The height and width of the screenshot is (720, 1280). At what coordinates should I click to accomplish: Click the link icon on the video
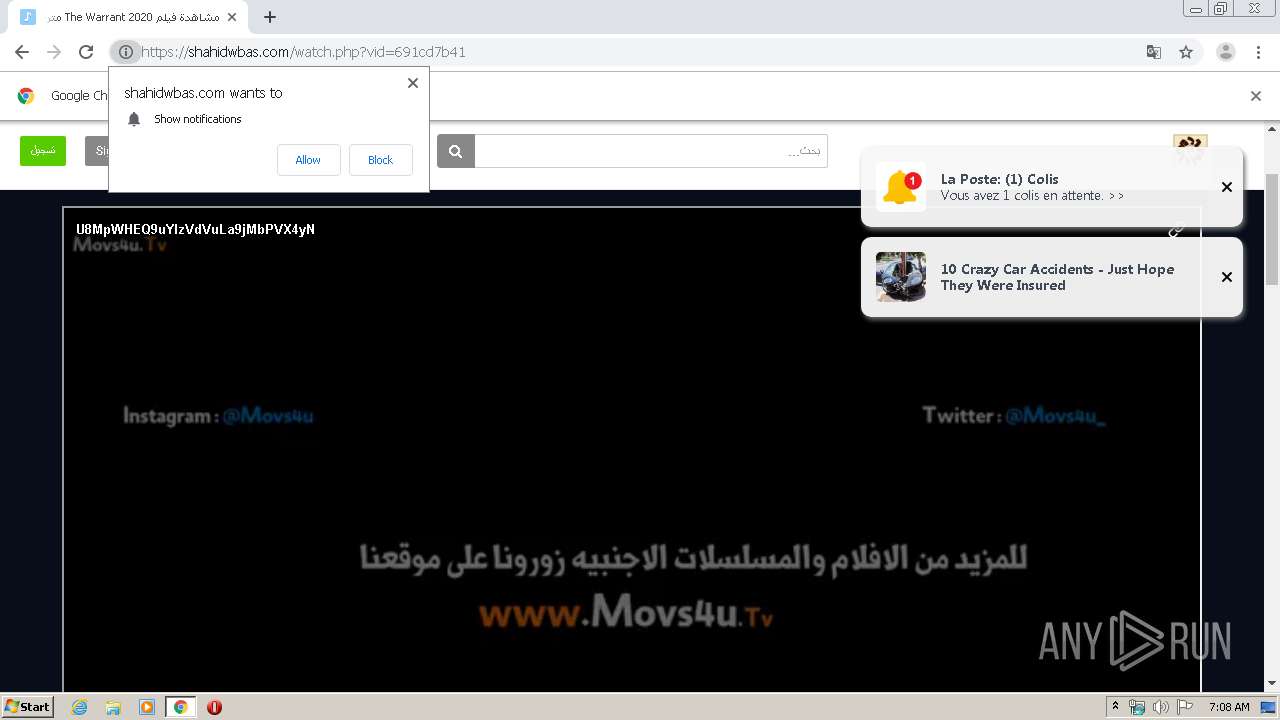[1176, 230]
